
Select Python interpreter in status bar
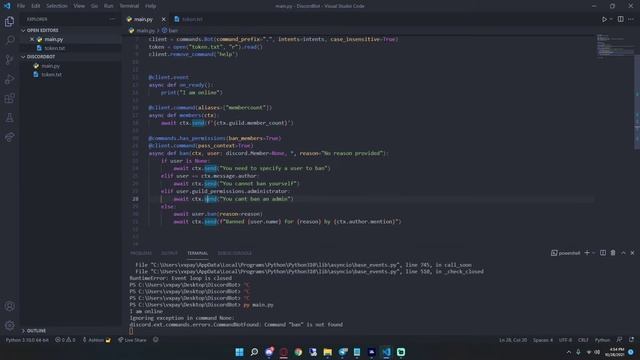[x=27, y=340]
